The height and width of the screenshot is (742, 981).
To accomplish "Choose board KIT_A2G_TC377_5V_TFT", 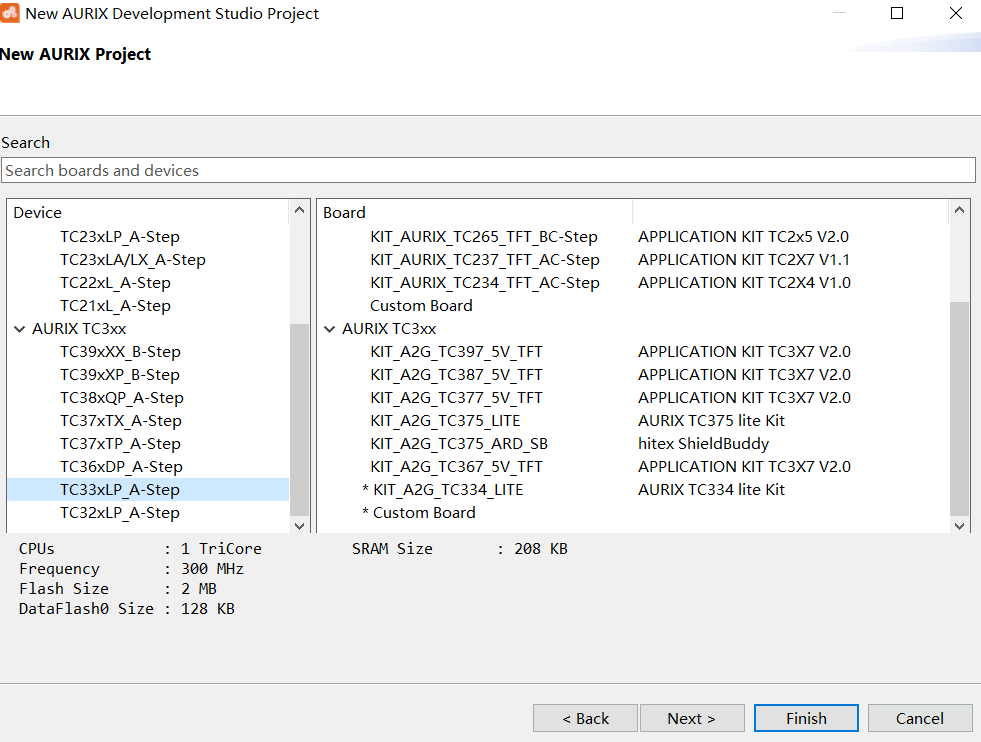I will pos(456,398).
